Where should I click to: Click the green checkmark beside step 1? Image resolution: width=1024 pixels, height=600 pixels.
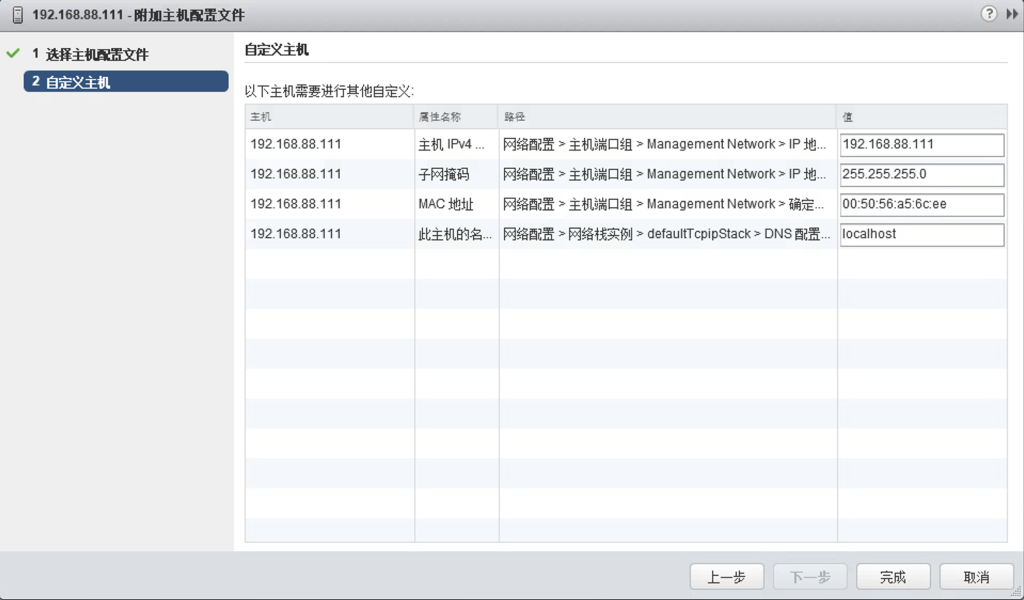[x=13, y=54]
